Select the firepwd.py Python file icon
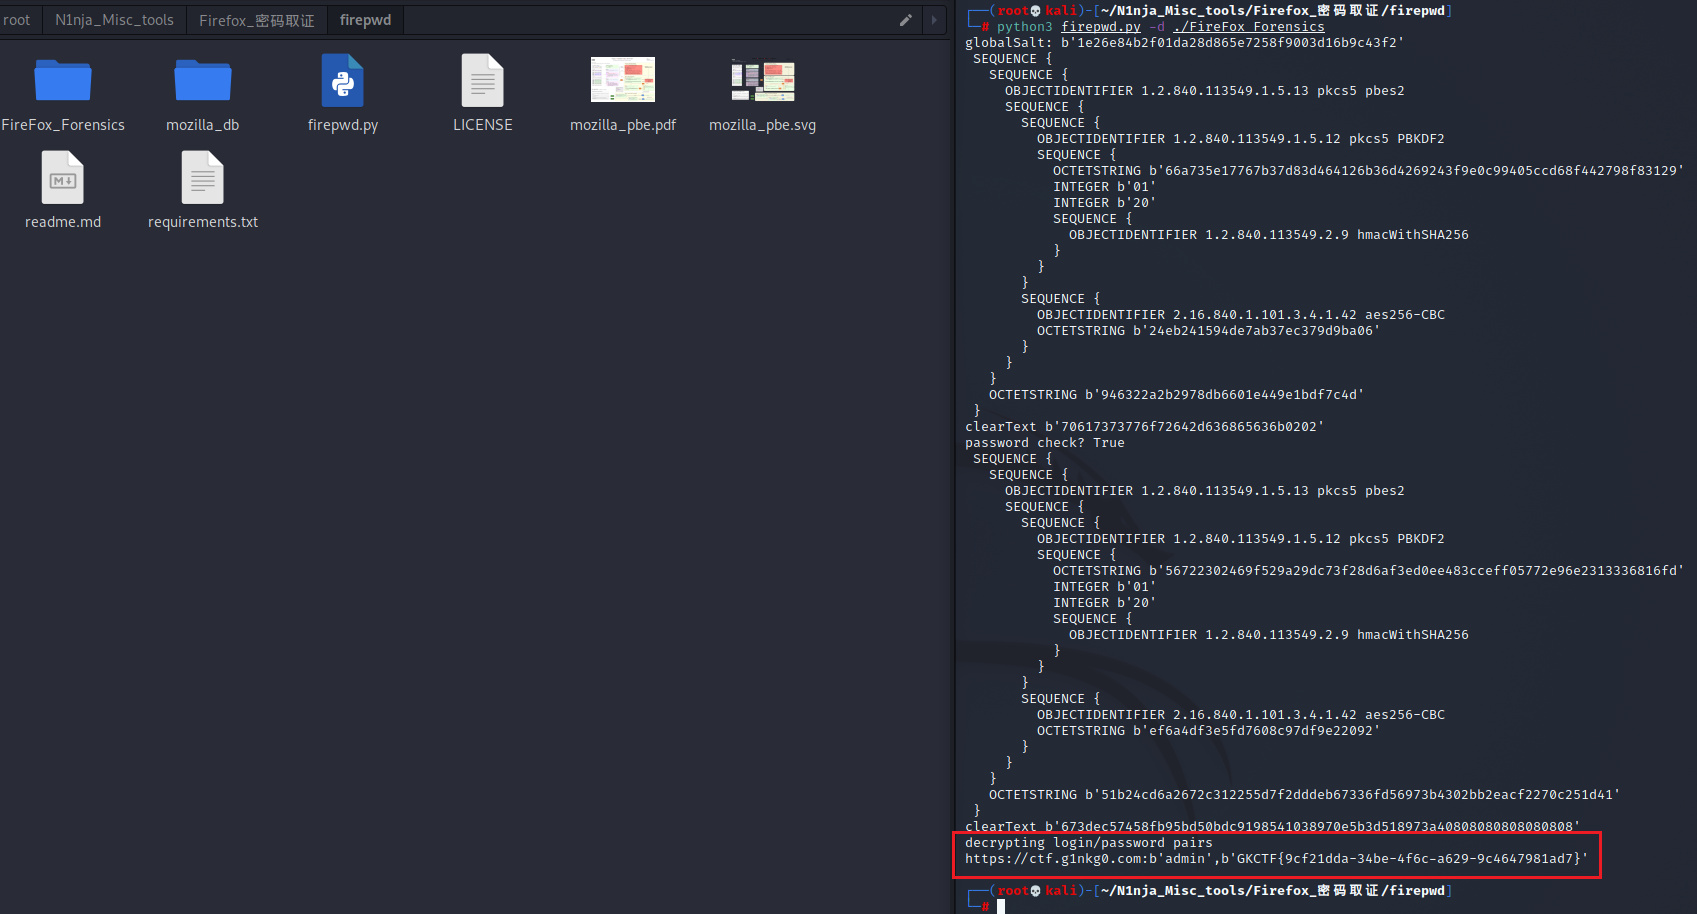The image size is (1697, 914). click(x=342, y=80)
